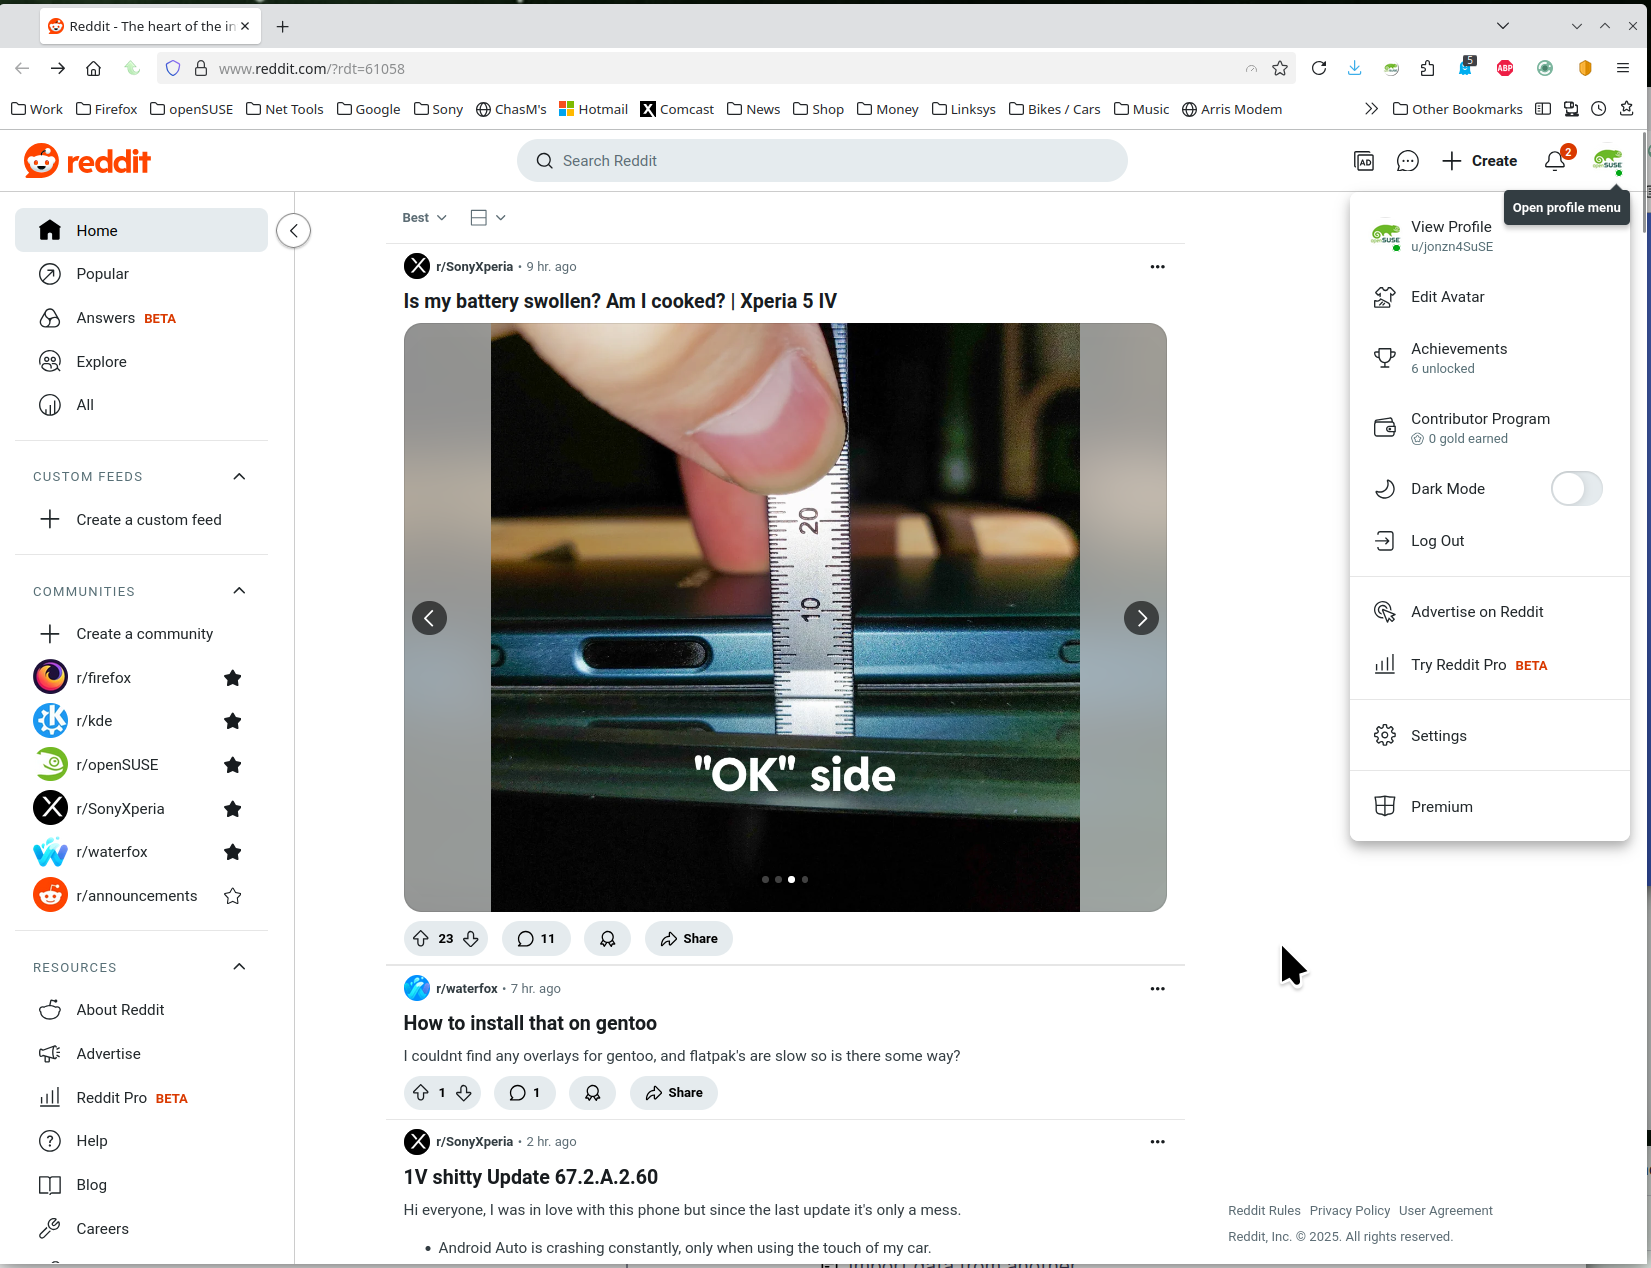Open a new browser tab
This screenshot has width=1651, height=1268.
(x=283, y=27)
